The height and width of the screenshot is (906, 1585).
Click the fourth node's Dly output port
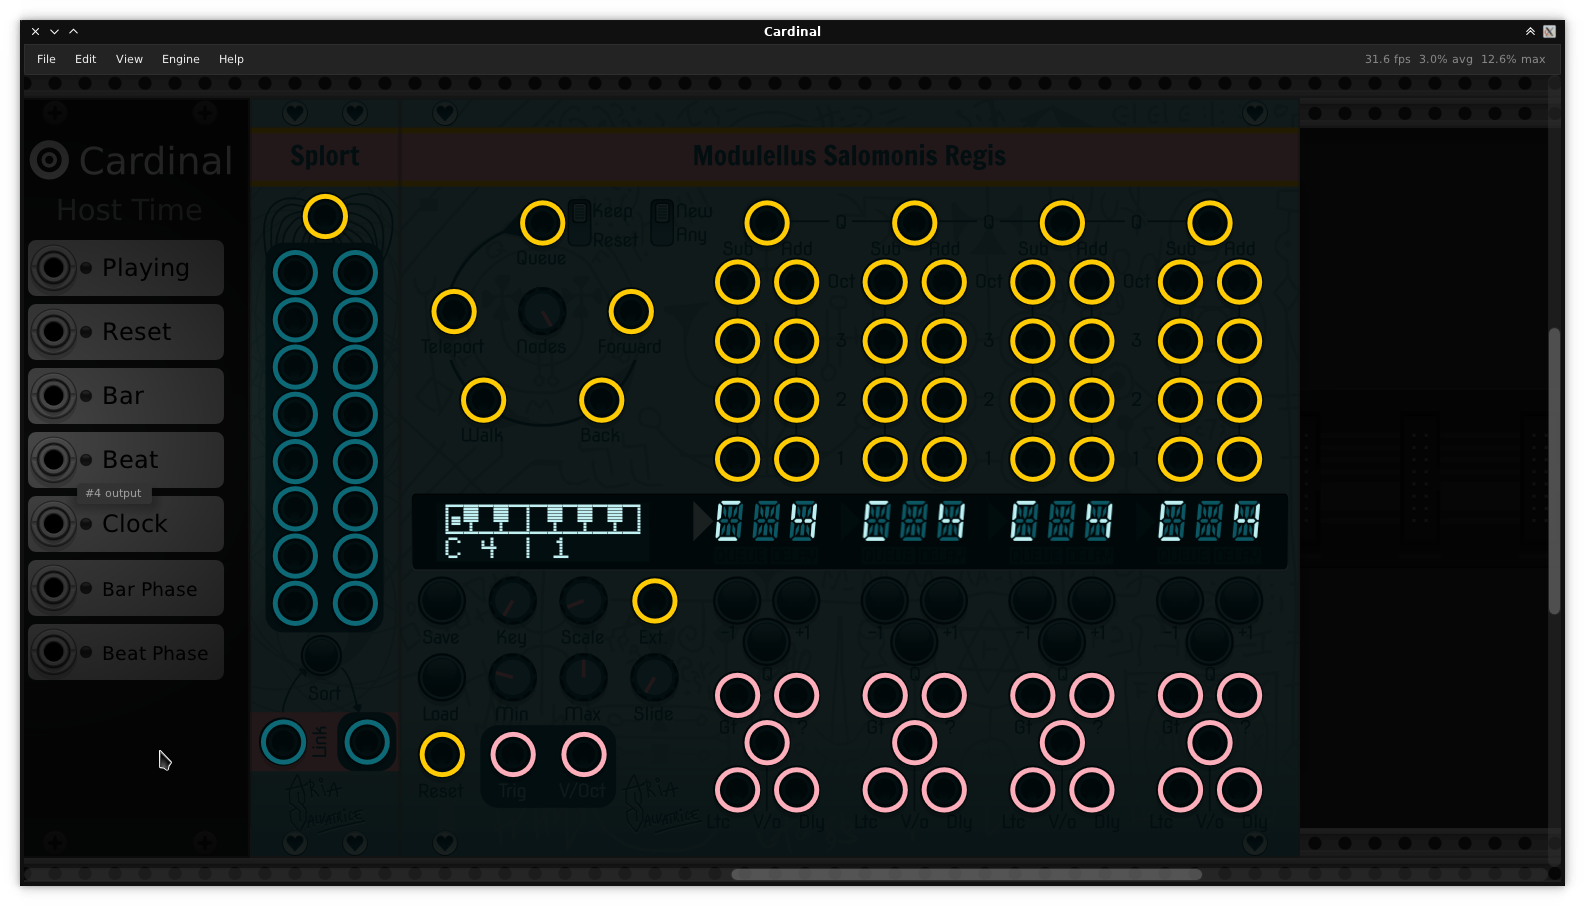point(1240,790)
